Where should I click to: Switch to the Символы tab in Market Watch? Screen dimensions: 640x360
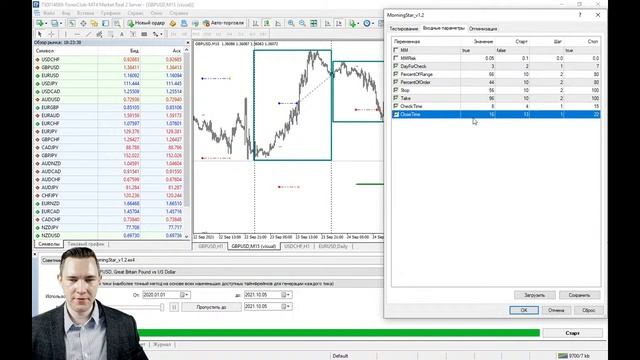49,244
